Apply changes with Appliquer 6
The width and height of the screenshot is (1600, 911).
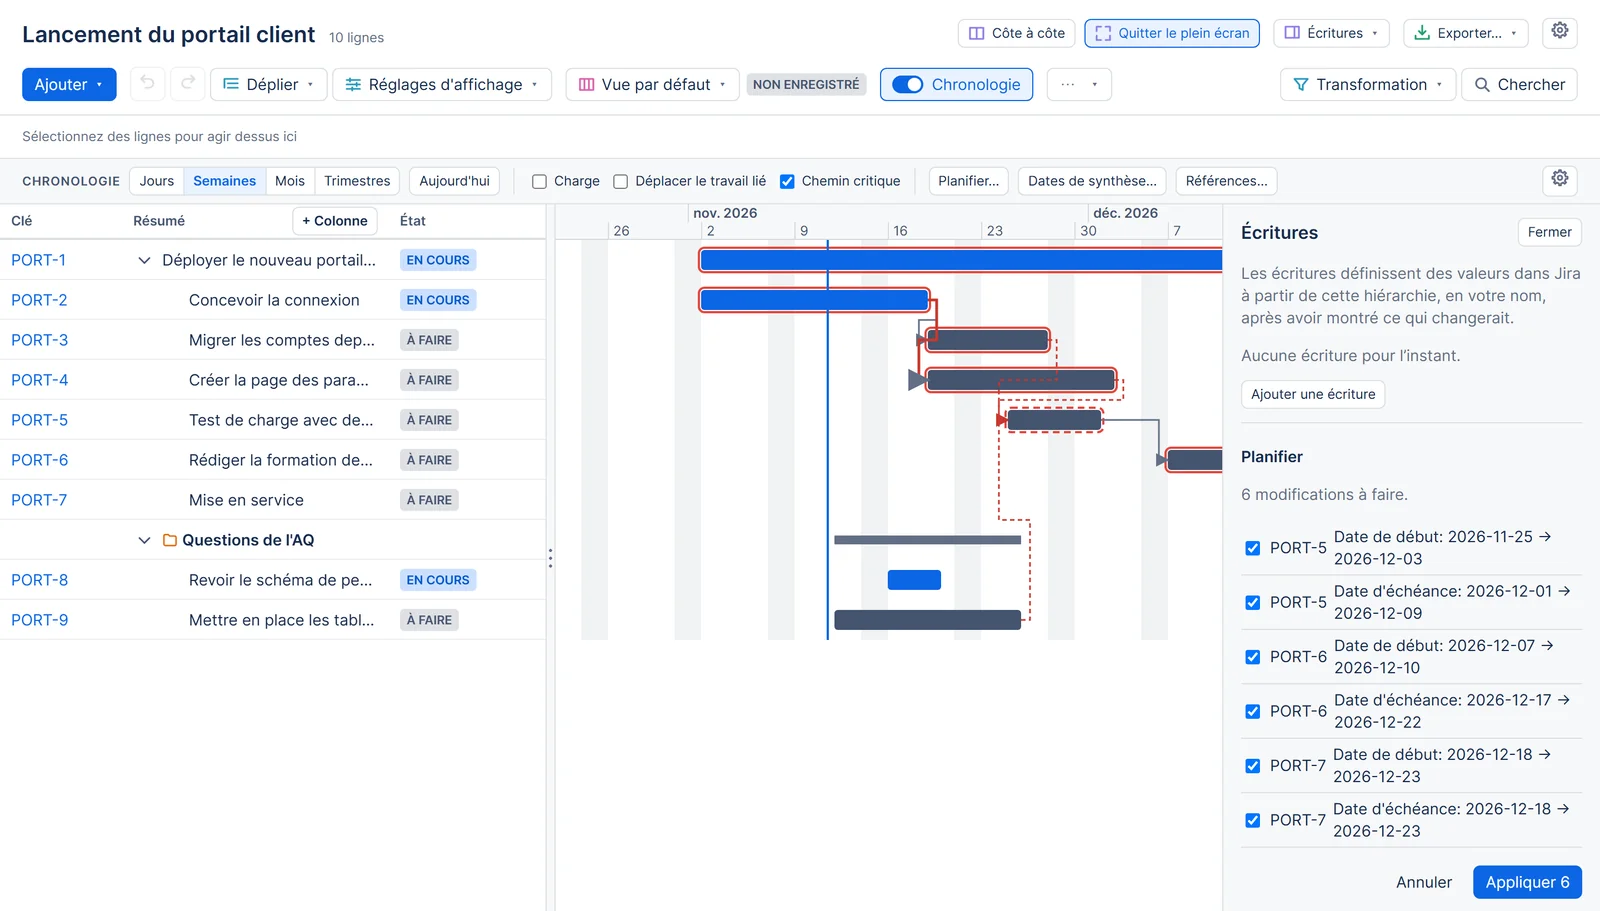coord(1527,882)
